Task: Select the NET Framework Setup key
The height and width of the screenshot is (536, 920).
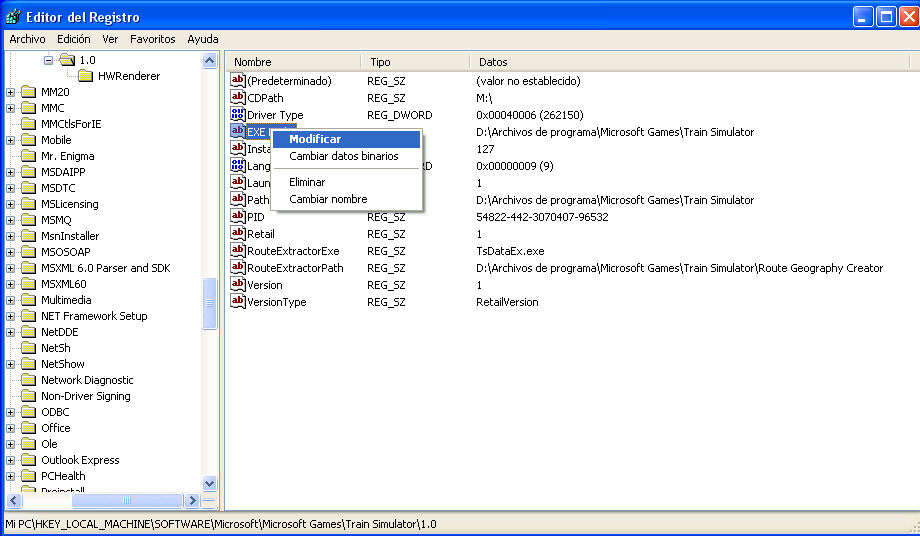Action: (x=94, y=316)
